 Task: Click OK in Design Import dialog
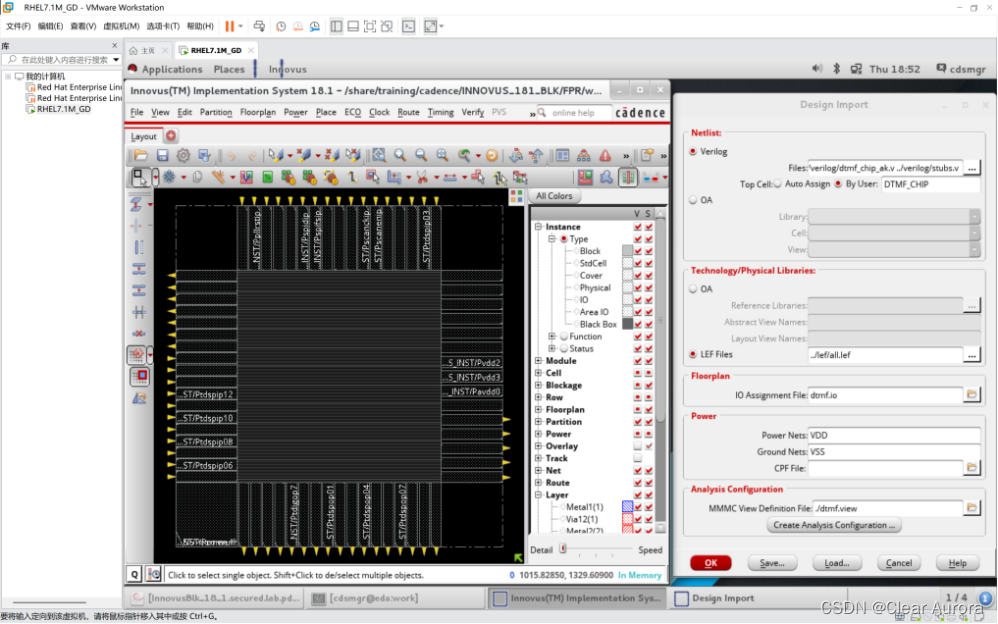(x=710, y=563)
